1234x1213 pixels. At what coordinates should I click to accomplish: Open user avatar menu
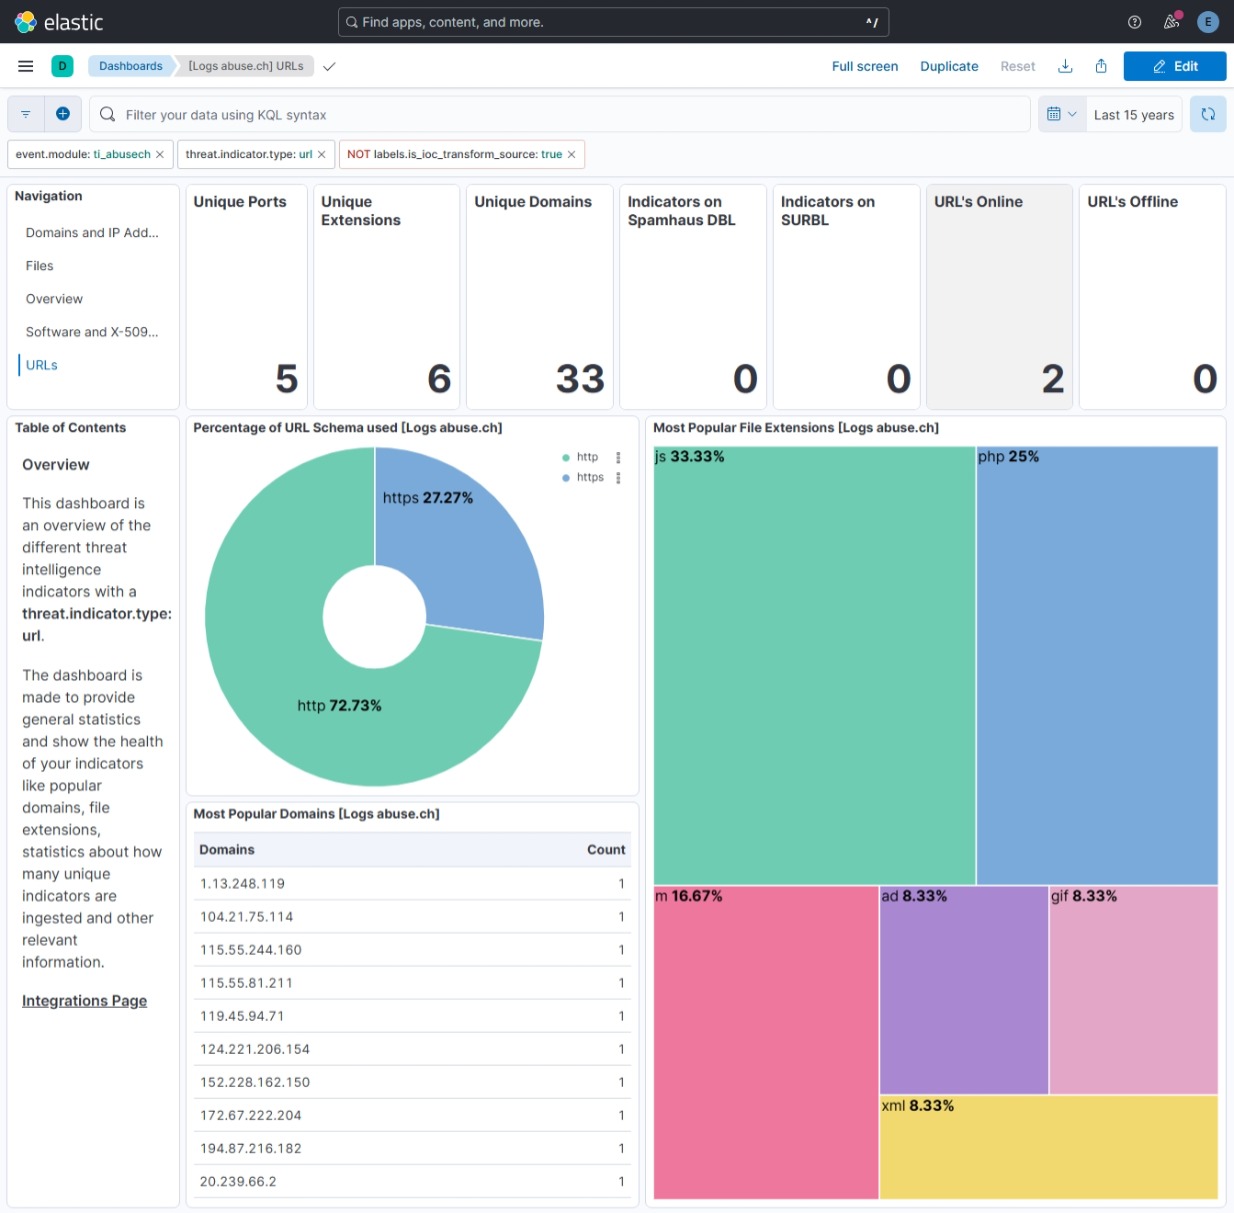[1208, 22]
